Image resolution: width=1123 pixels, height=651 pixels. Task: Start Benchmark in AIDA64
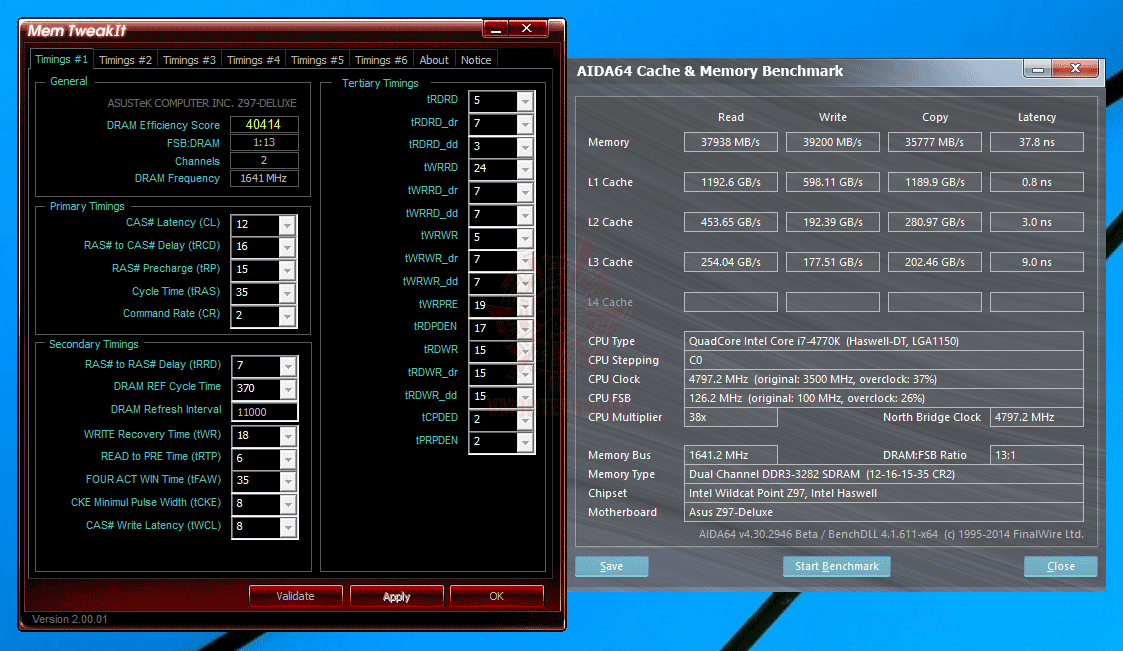coord(837,566)
